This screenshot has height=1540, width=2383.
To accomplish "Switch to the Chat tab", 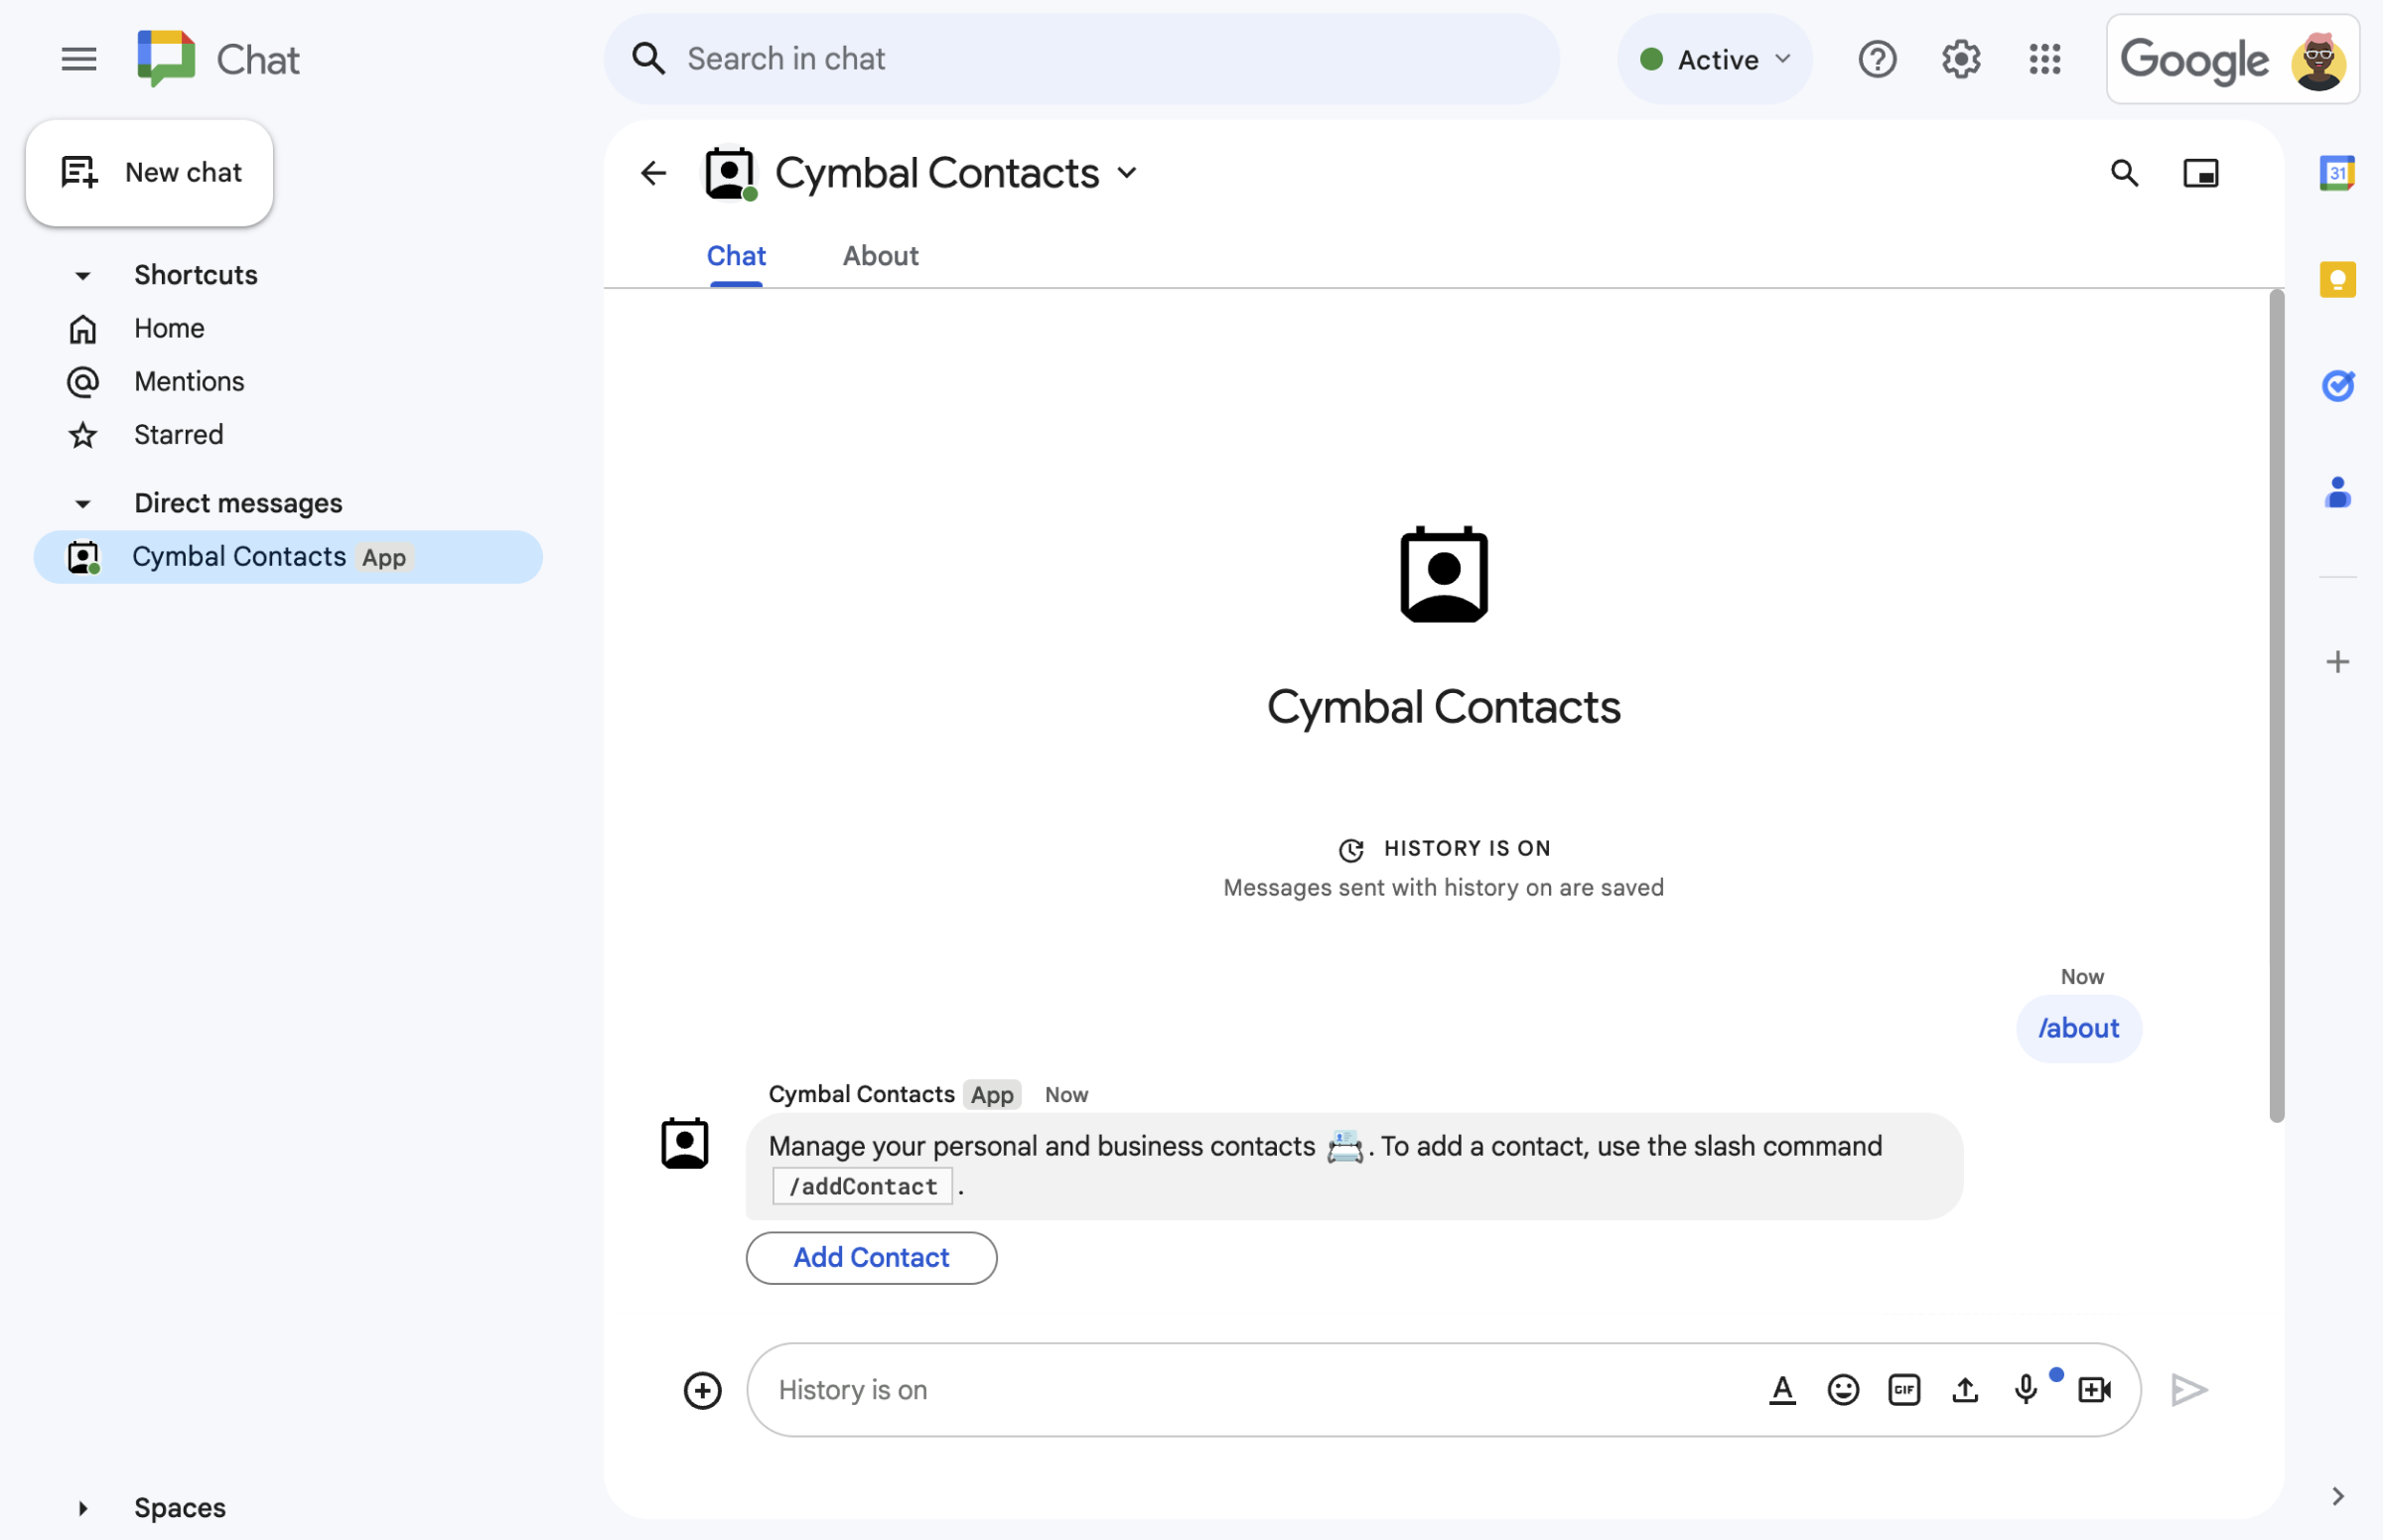I will pos(735,255).
